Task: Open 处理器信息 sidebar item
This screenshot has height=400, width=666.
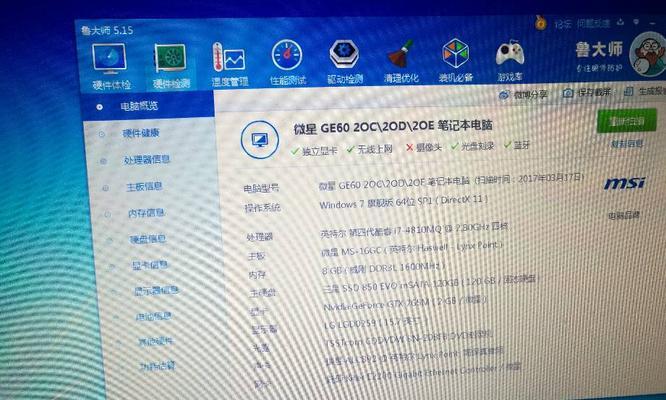Action: click(147, 160)
